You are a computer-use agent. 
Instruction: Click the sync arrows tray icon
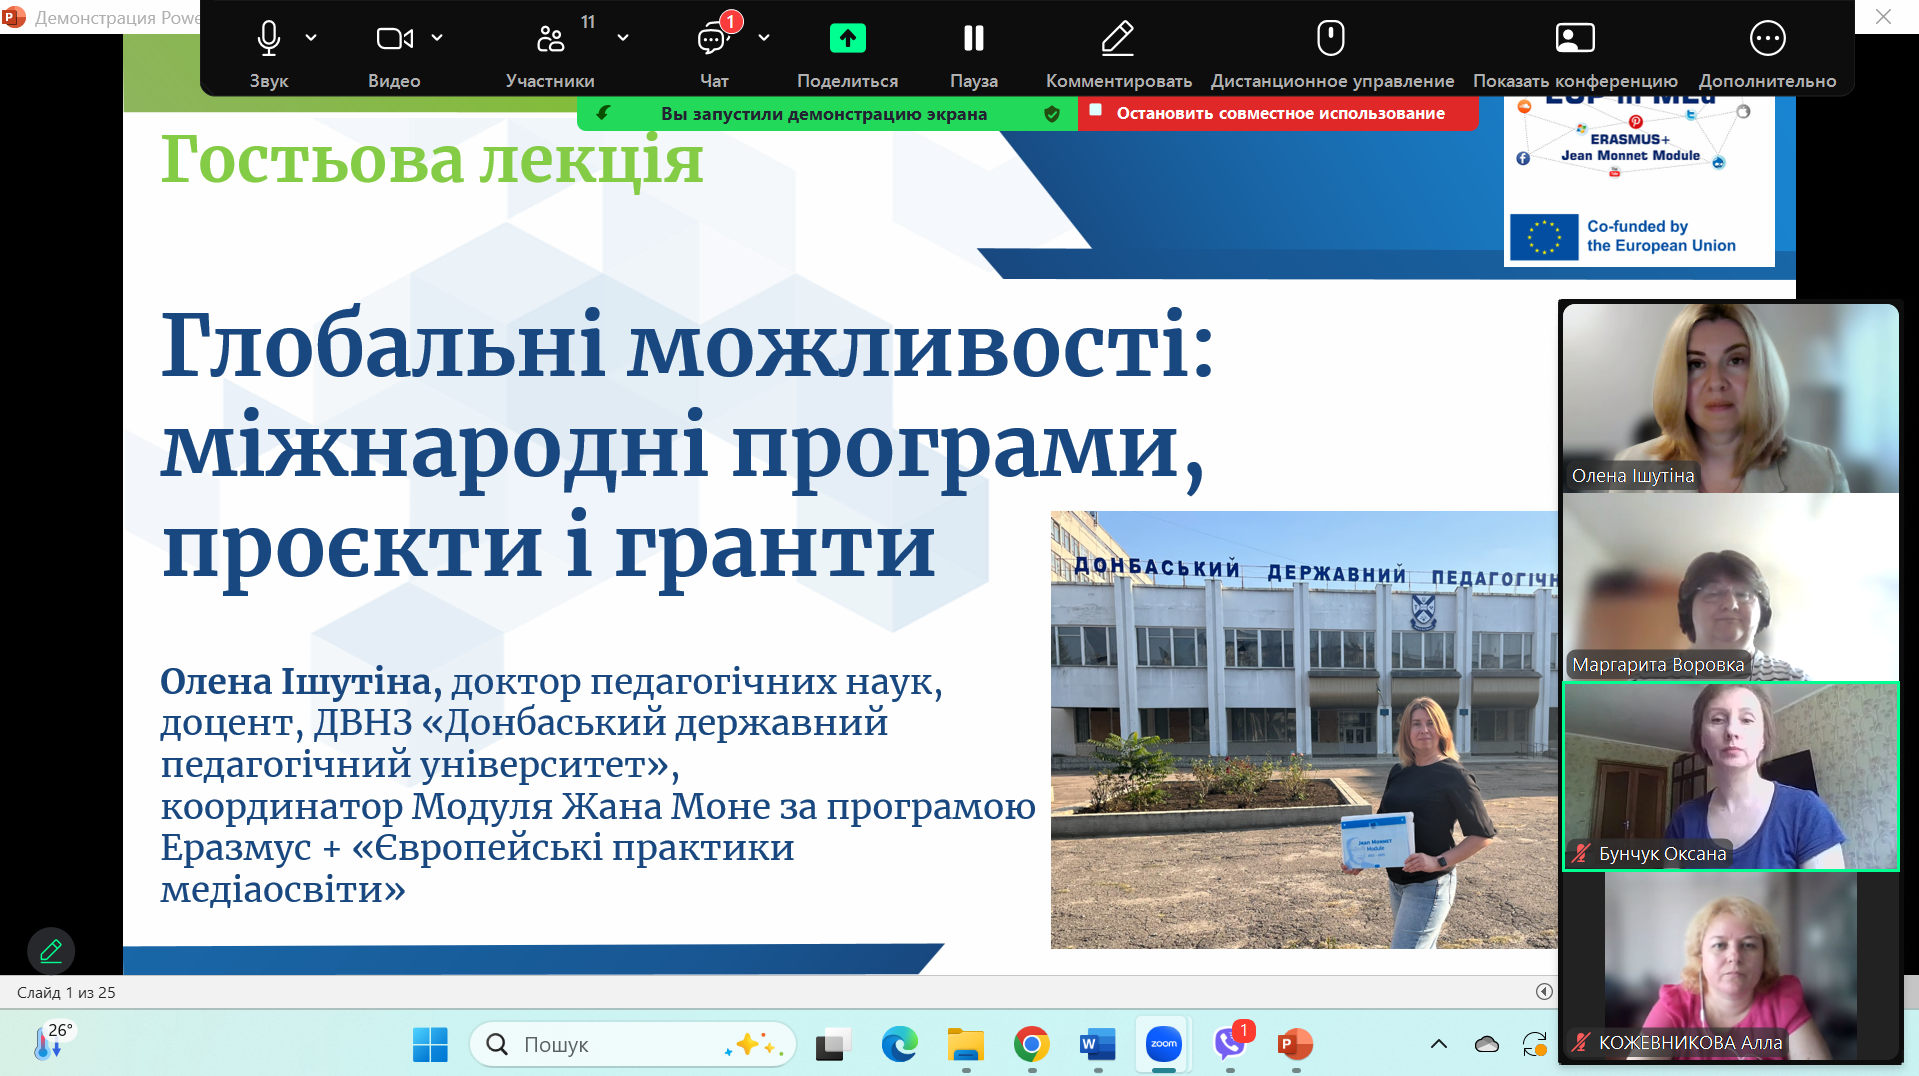1535,1045
